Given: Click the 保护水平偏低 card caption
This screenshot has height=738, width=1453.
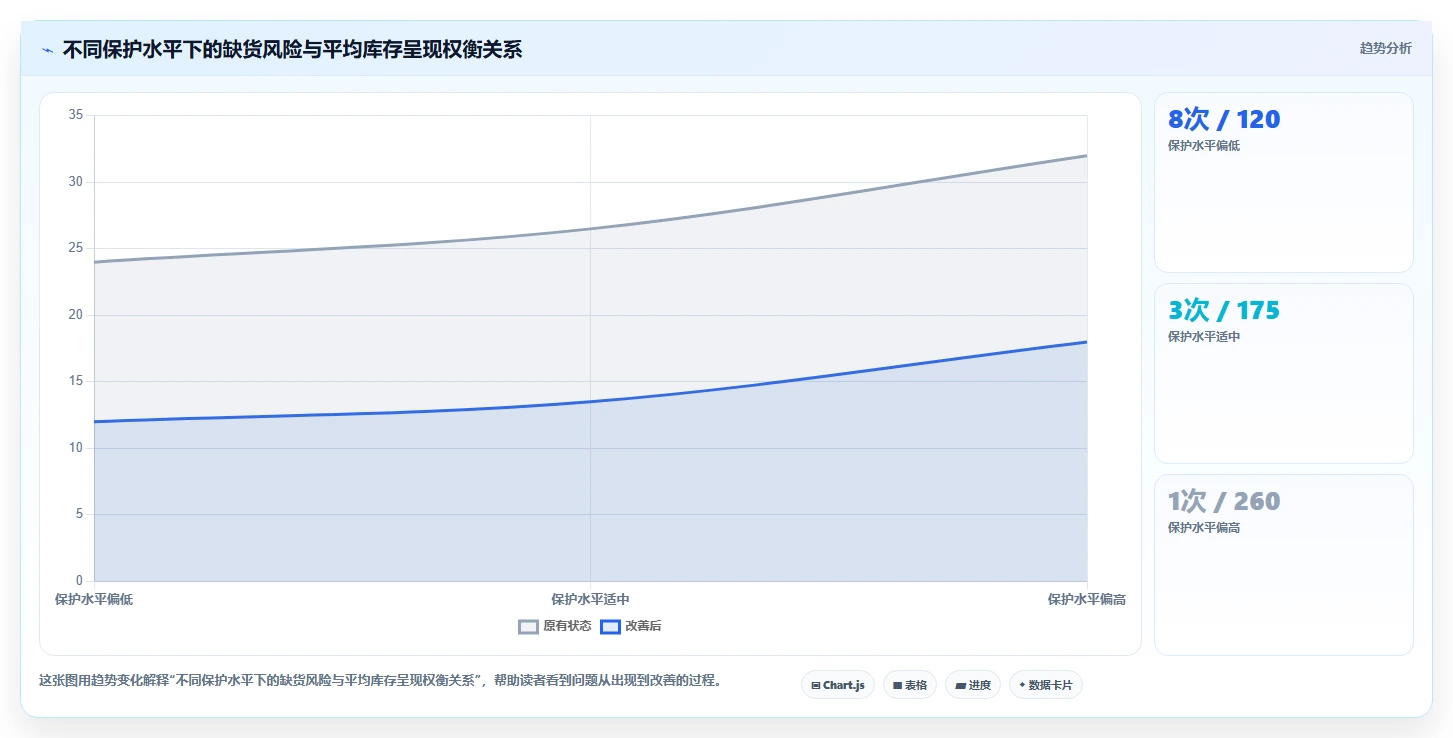Looking at the screenshot, I should point(1204,146).
